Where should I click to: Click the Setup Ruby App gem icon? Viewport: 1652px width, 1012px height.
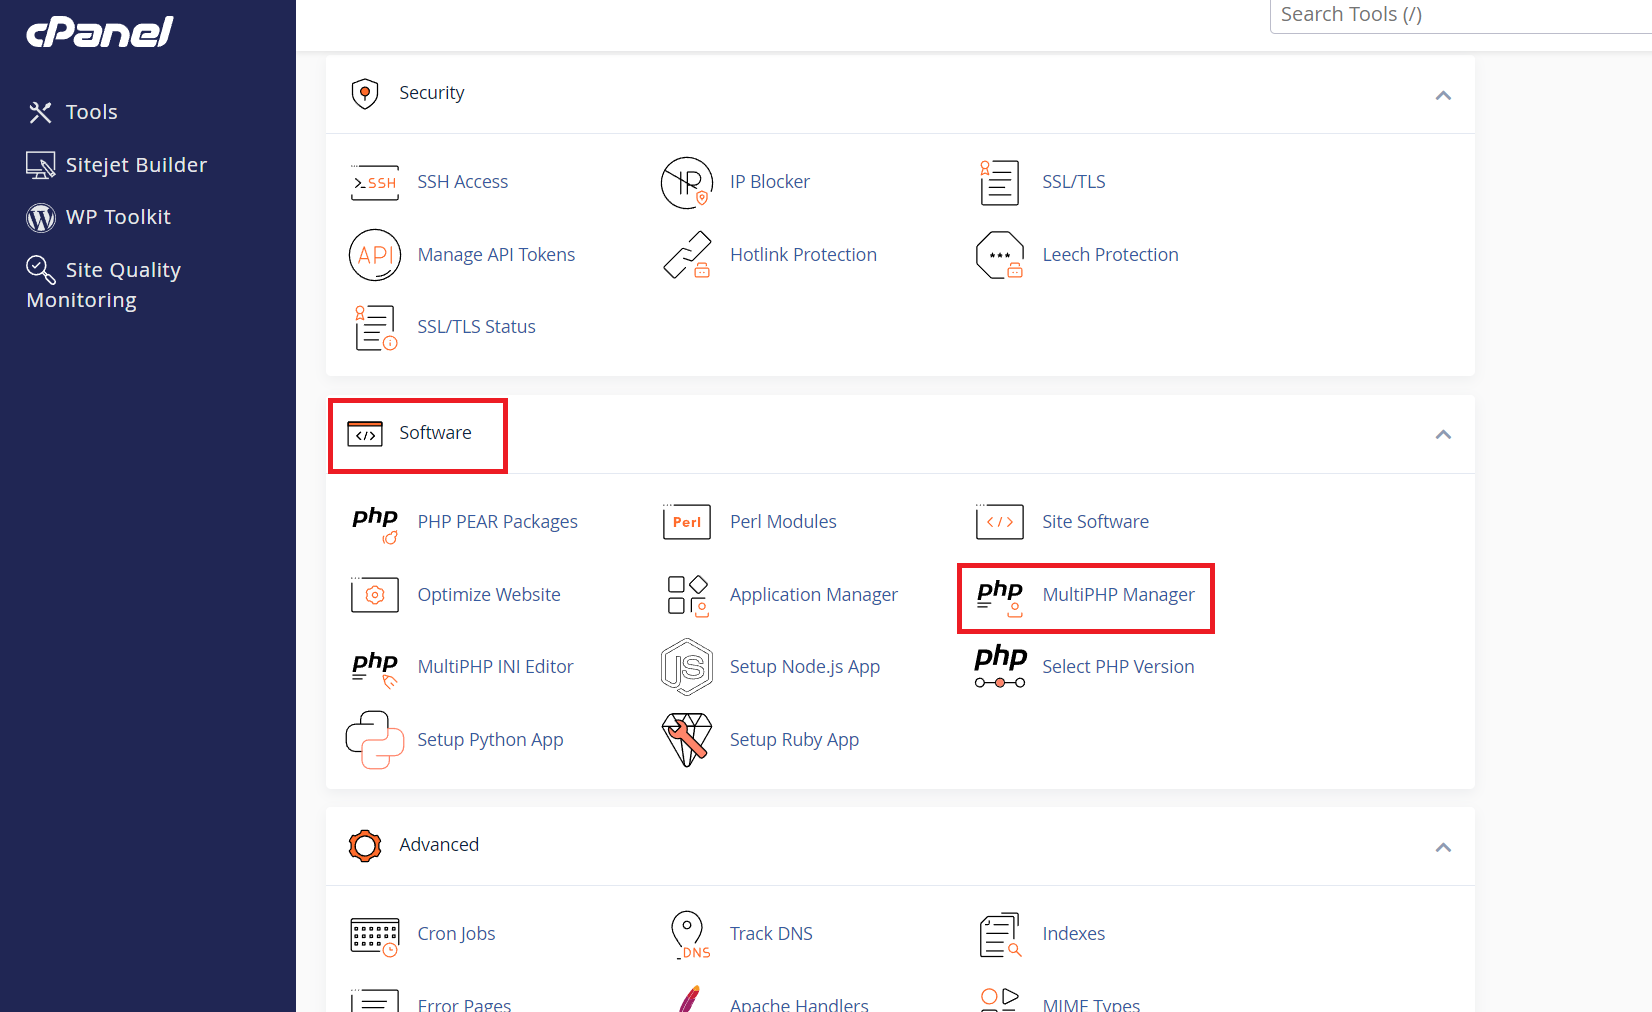click(x=687, y=740)
